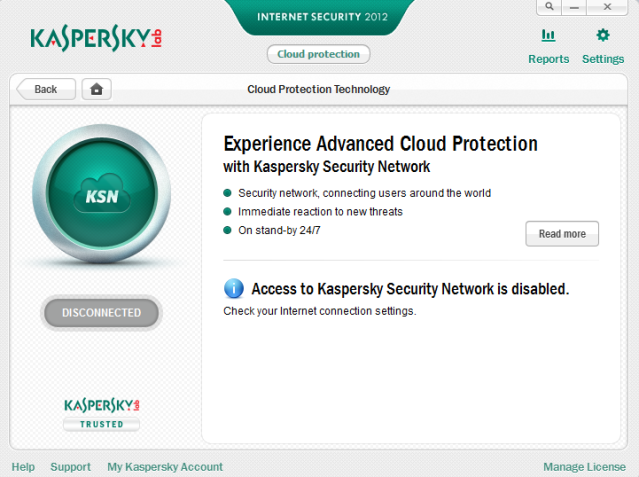Click the Back button
Screen dimensions: 639x477
coord(46,89)
